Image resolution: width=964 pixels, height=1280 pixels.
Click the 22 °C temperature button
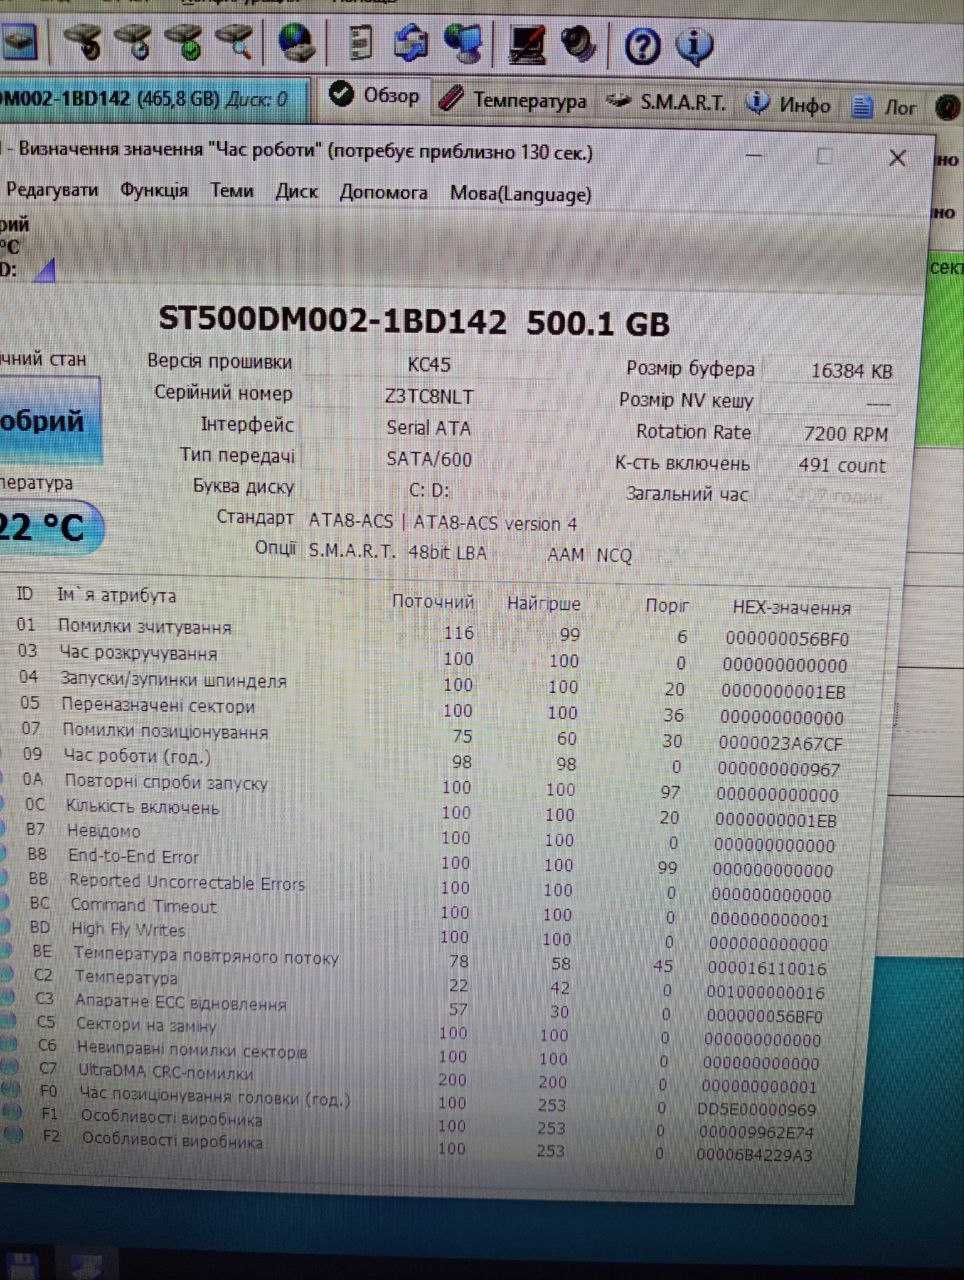point(50,526)
